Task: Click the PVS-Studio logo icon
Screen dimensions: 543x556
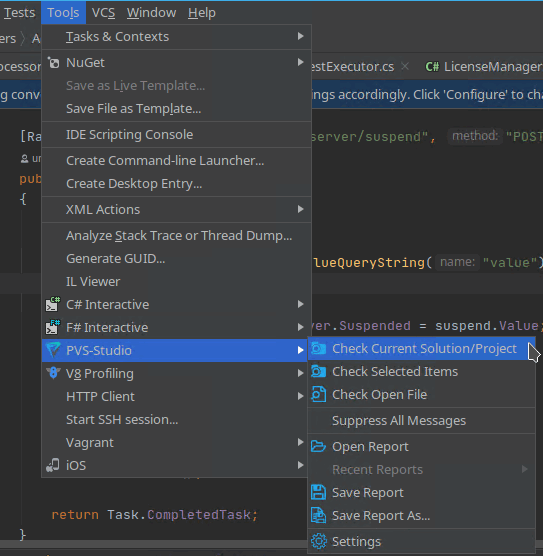Action: tap(53, 350)
